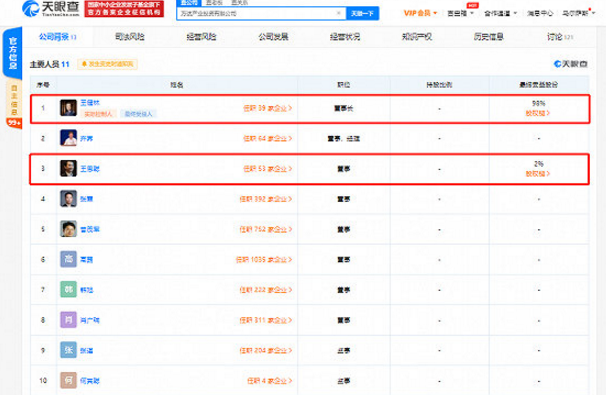606x395 pixels.
Task: Click the orange 实际控制人 tag
Action: pos(98,114)
